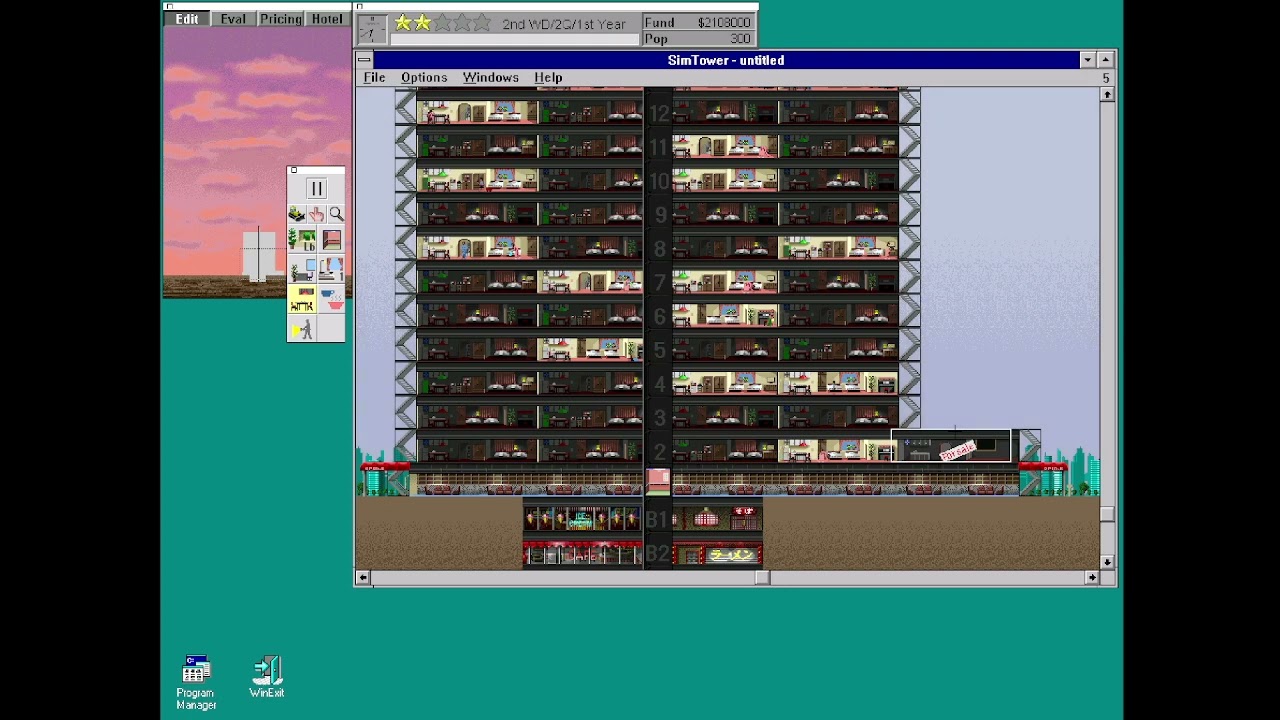Screen dimensions: 1280x720
Task: Open the Hotel tab
Action: click(x=327, y=19)
